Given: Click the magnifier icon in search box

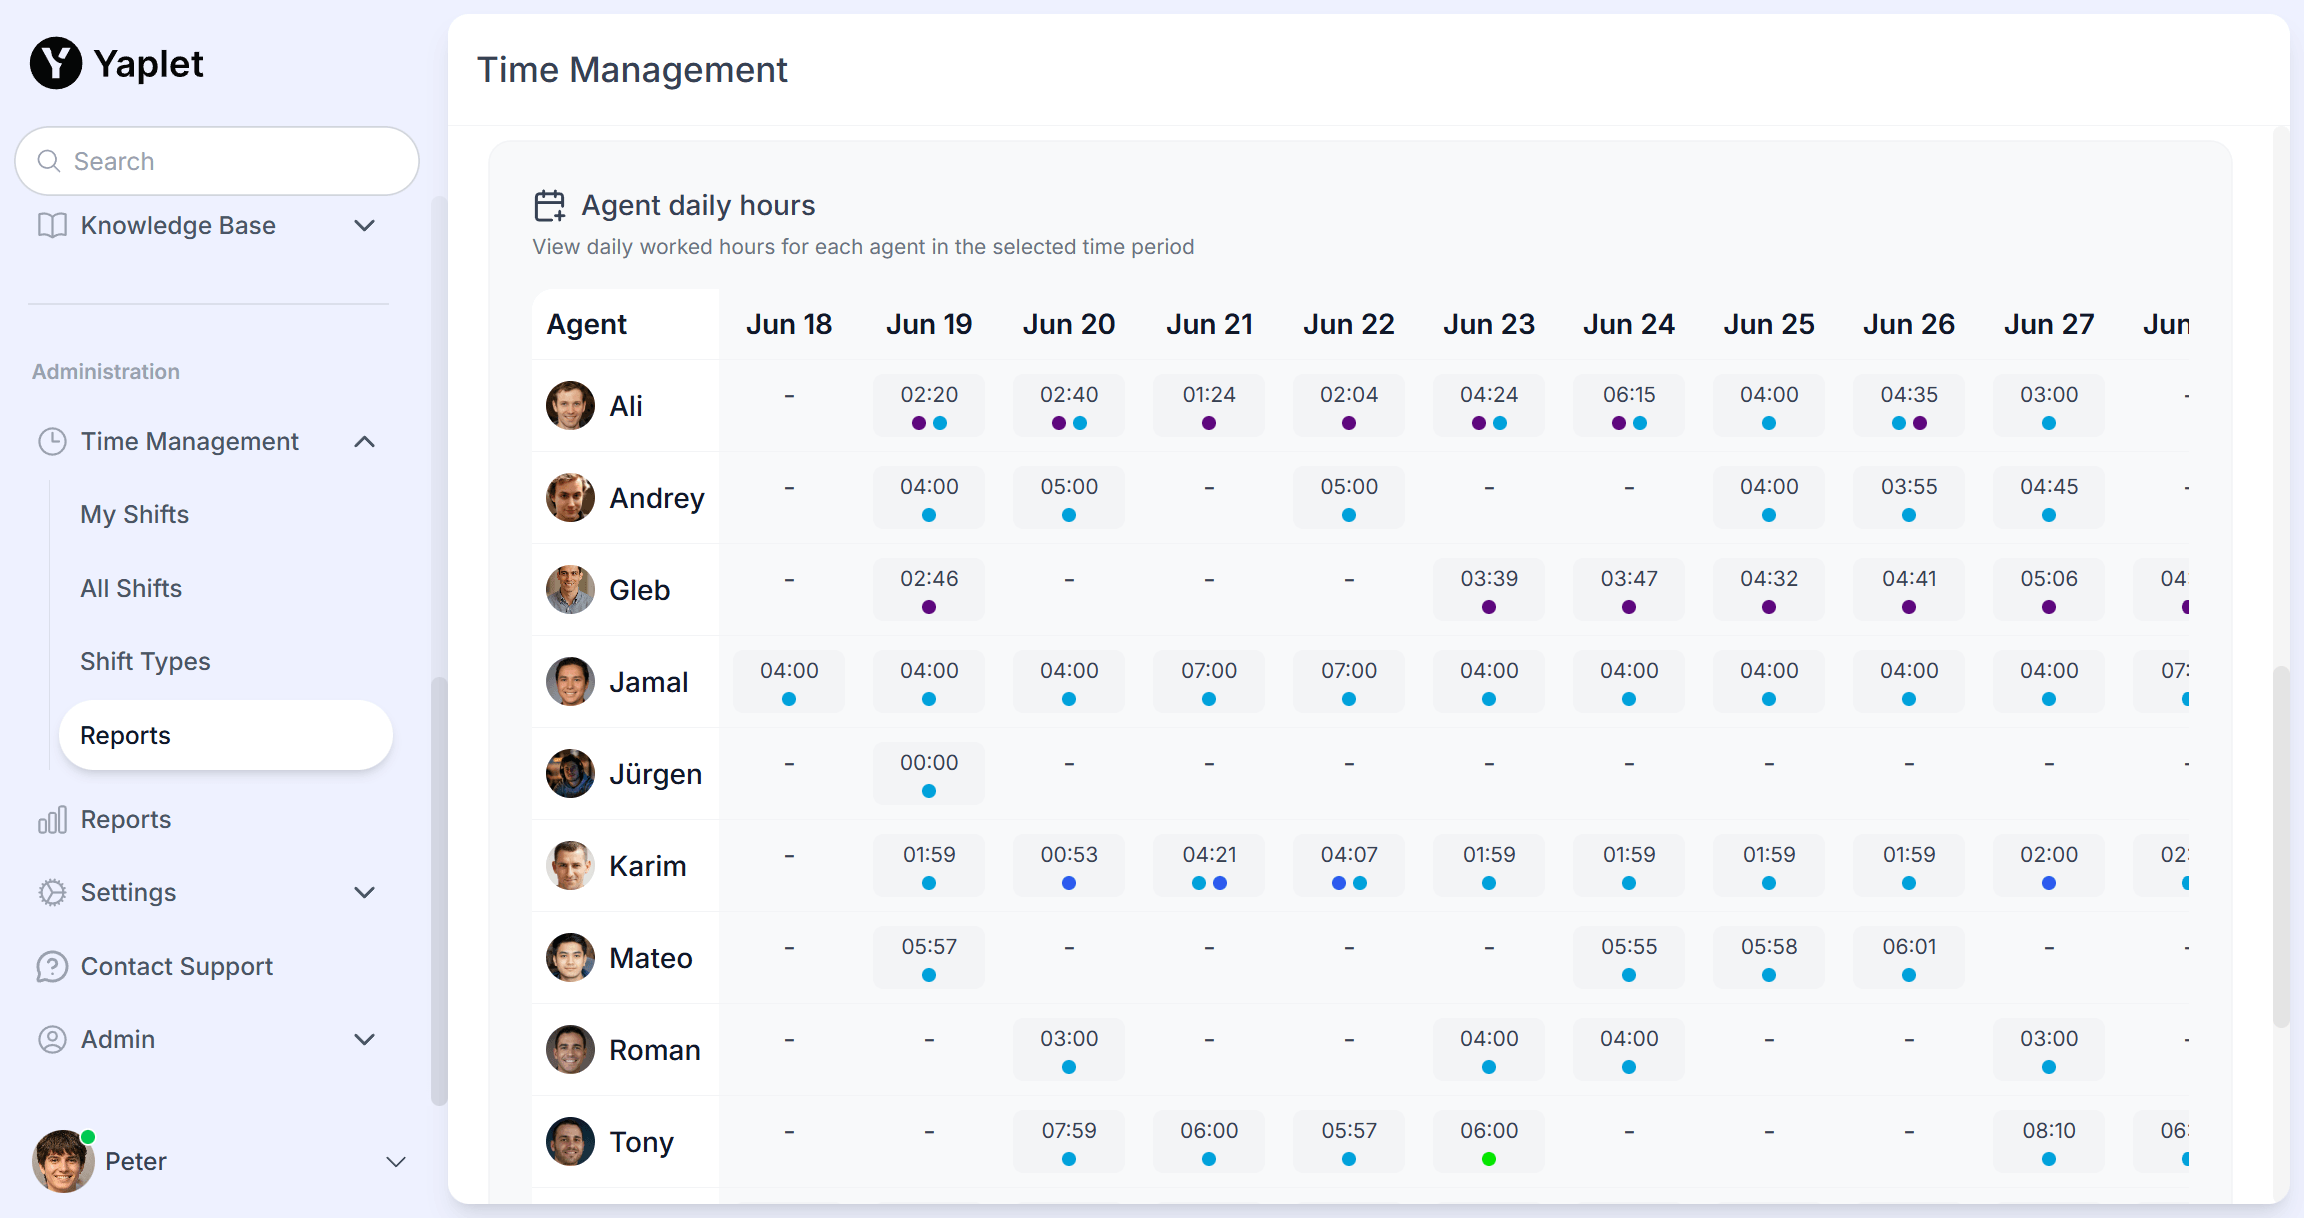Looking at the screenshot, I should tap(49, 161).
